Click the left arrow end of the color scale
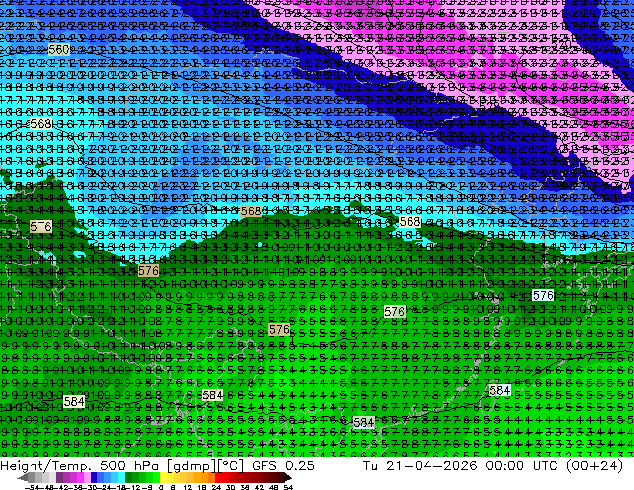This screenshot has width=634, height=490. (22, 477)
